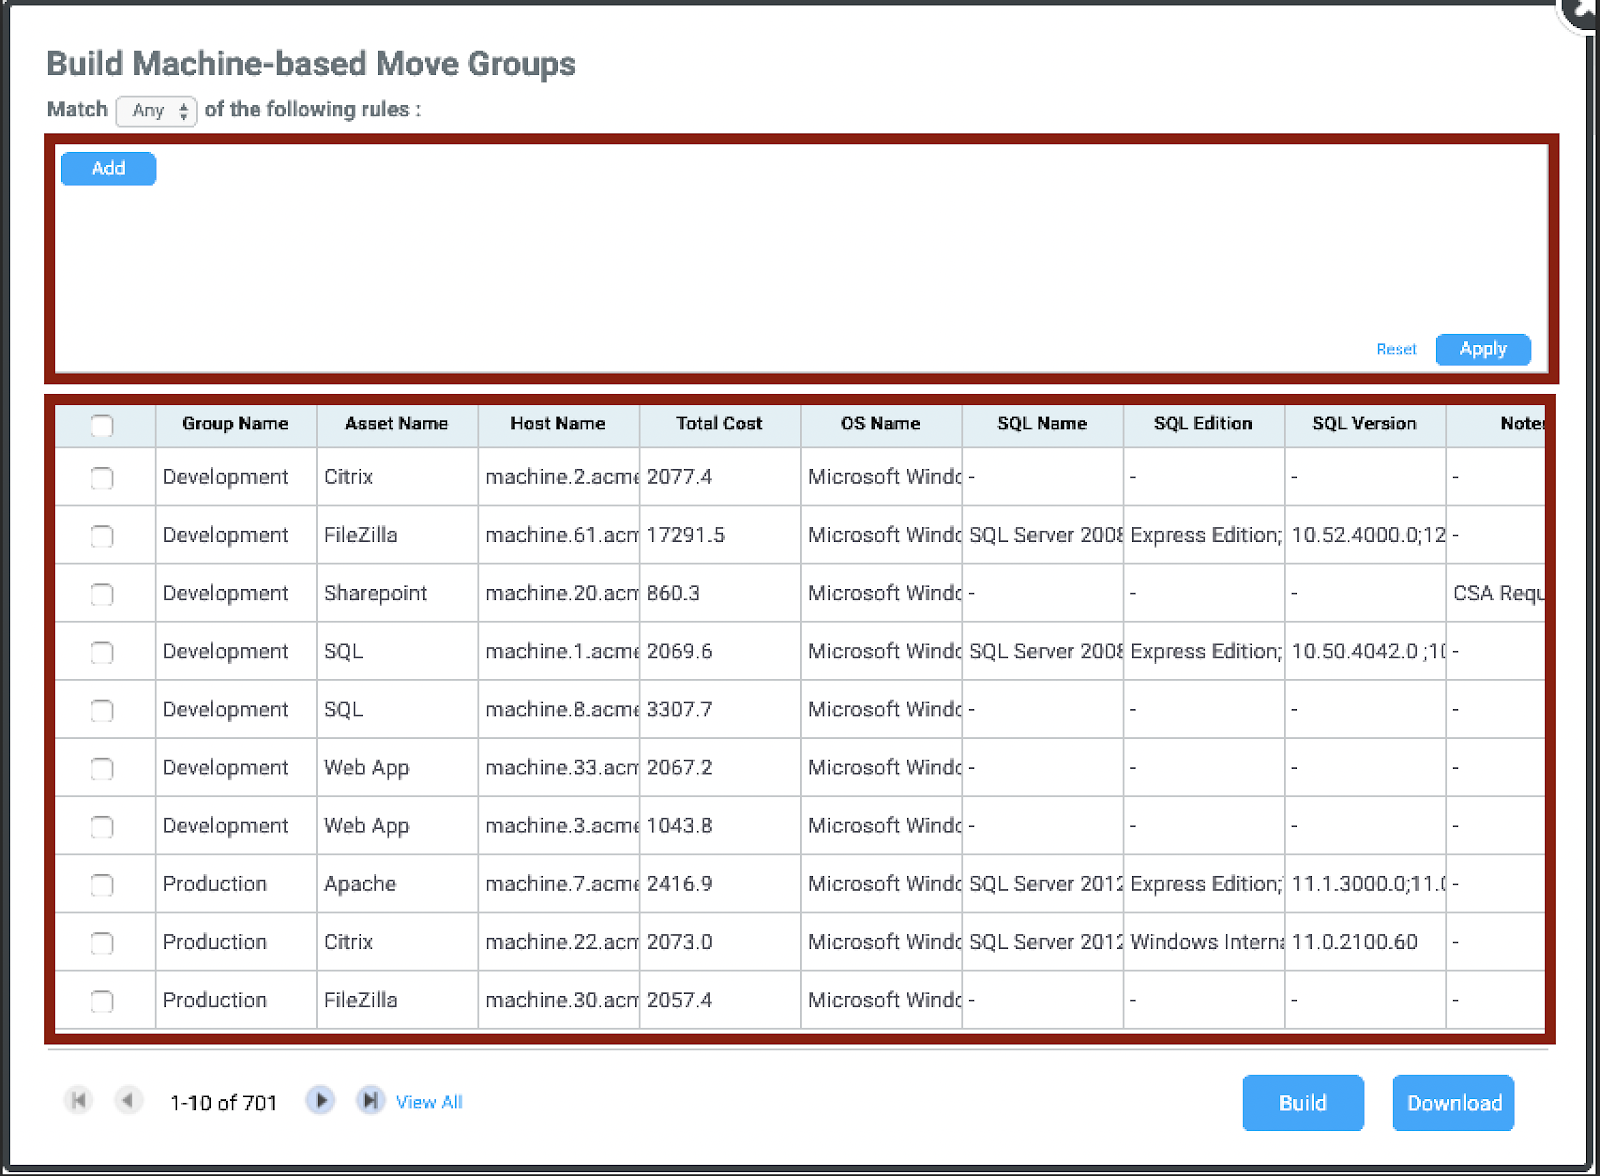
Task: Select checkbox for Development Sharepoint row
Action: point(102,594)
